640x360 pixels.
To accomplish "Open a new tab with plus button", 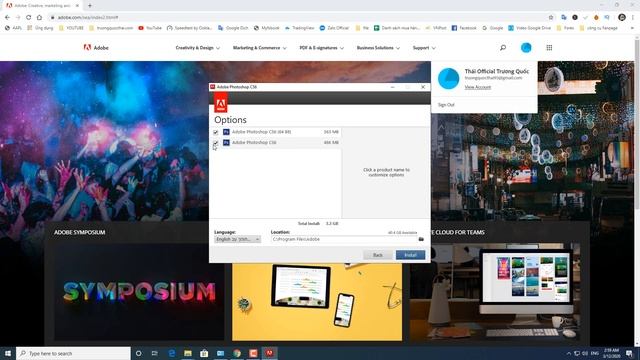I will coord(90,6).
